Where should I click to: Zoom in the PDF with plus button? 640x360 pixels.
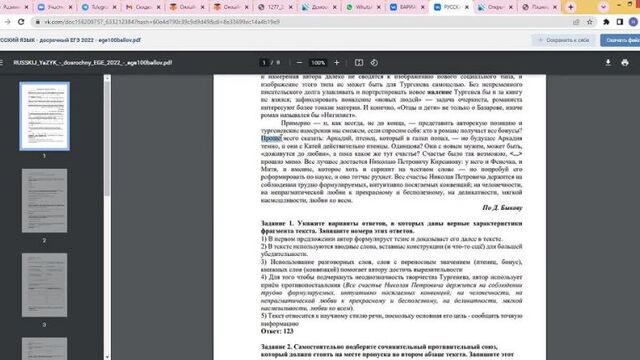pyautogui.click(x=337, y=63)
